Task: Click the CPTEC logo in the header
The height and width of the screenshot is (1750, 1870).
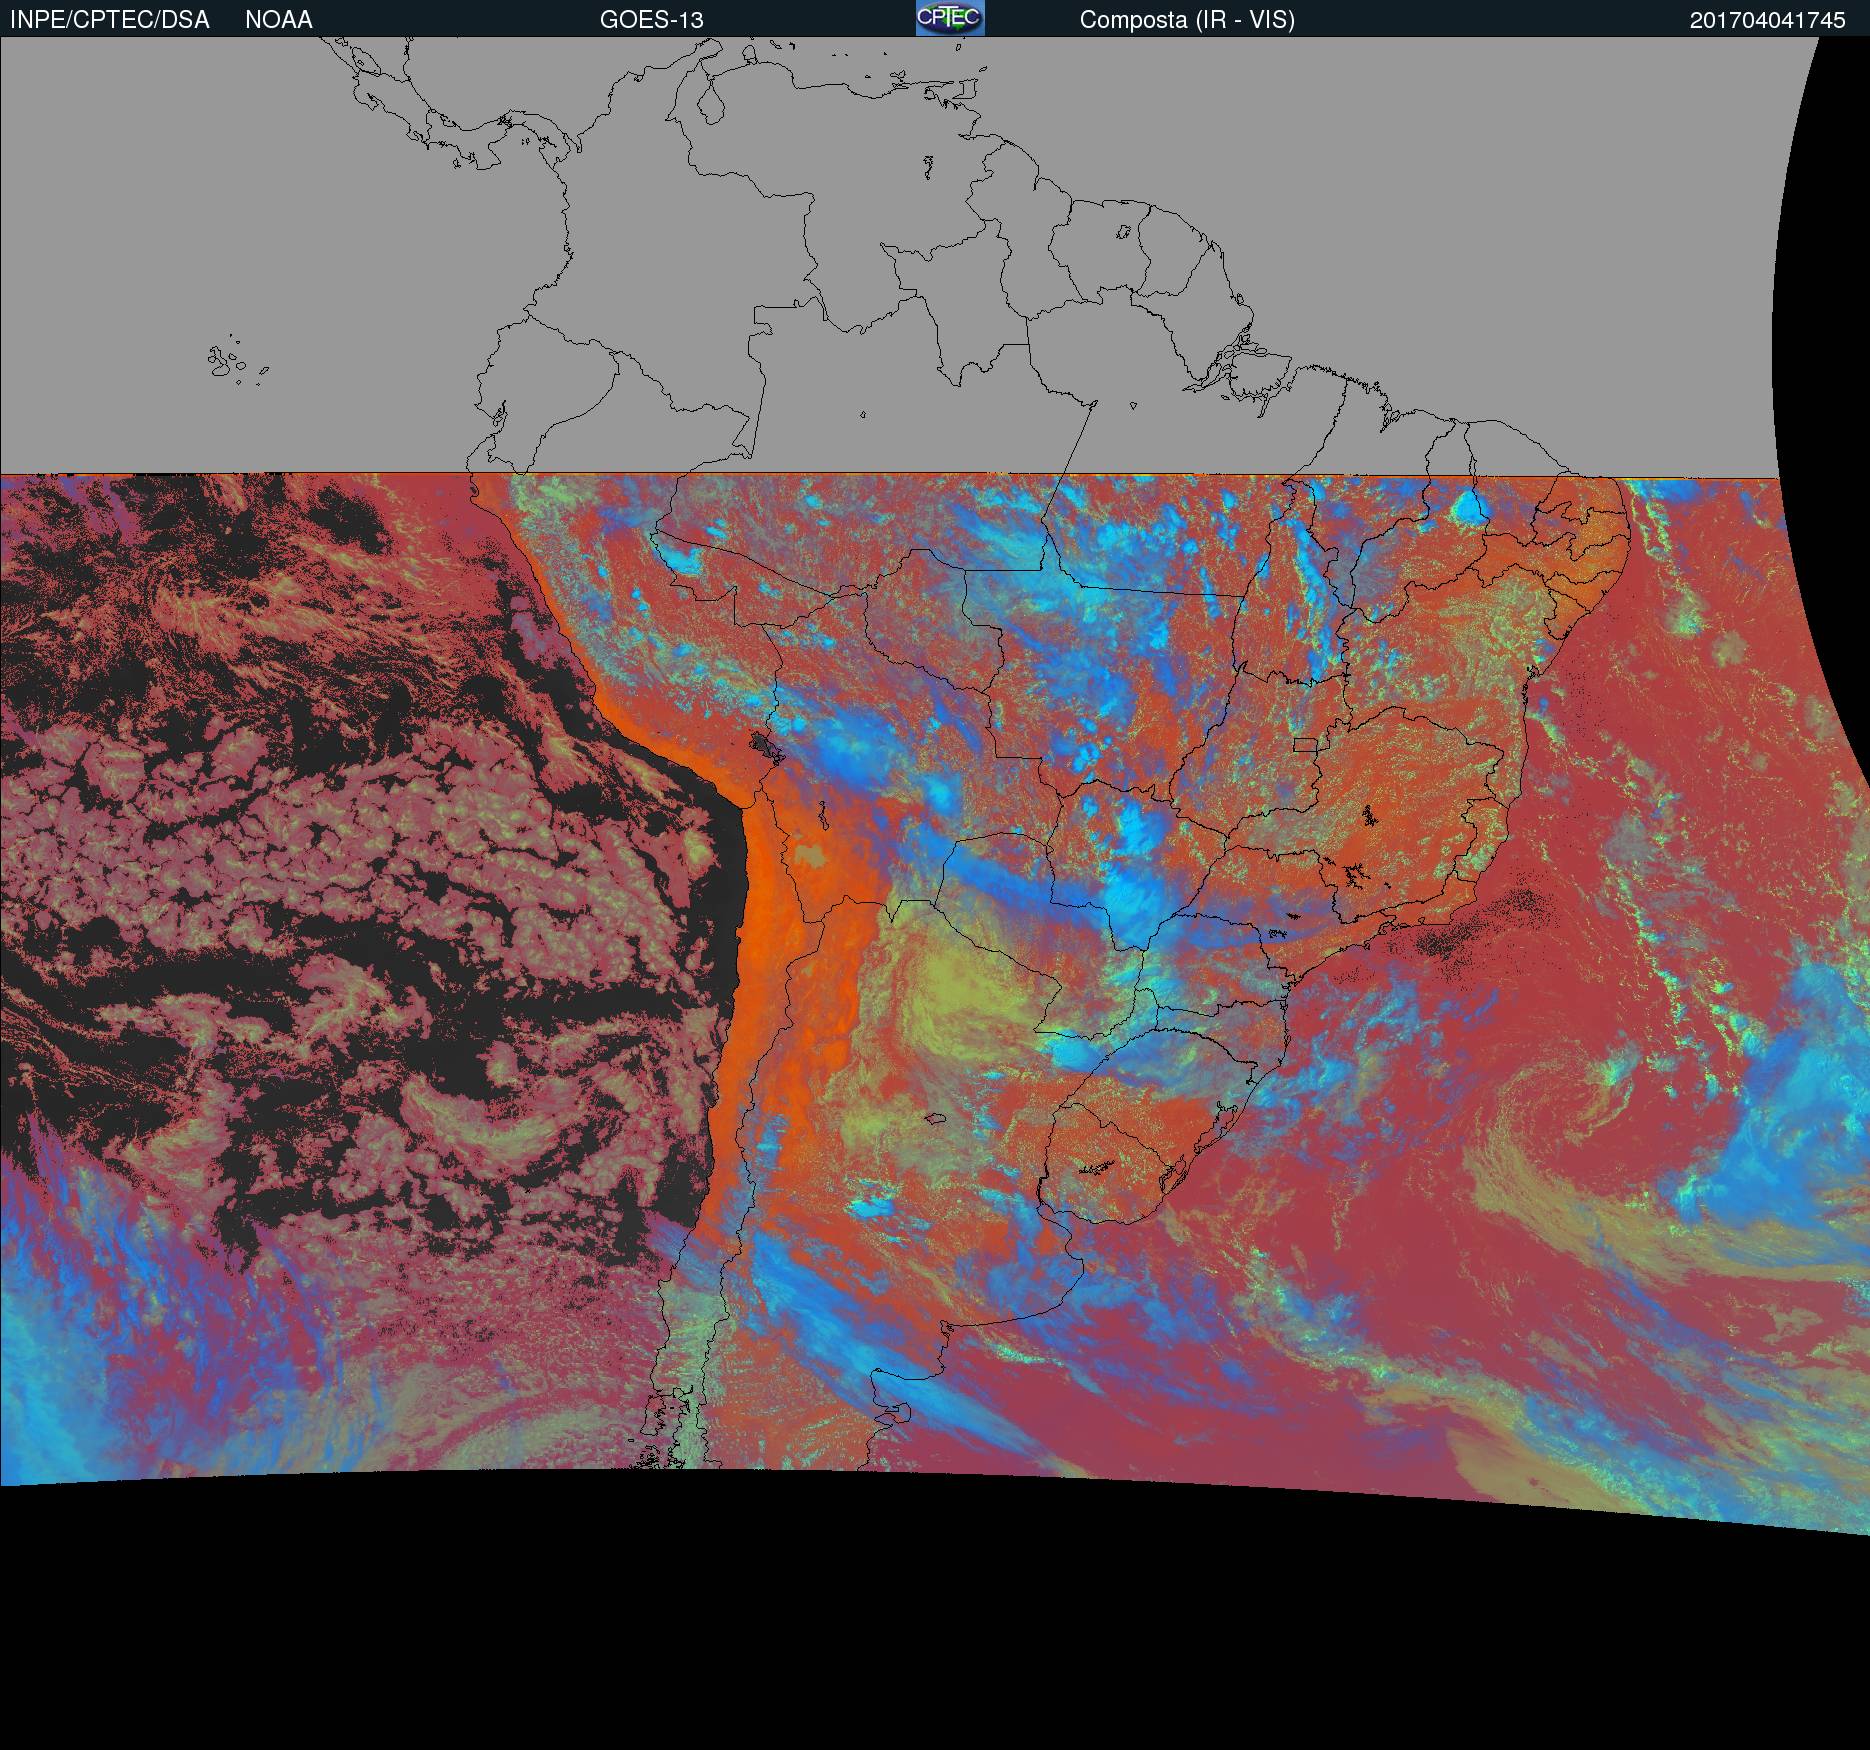Action: point(950,18)
